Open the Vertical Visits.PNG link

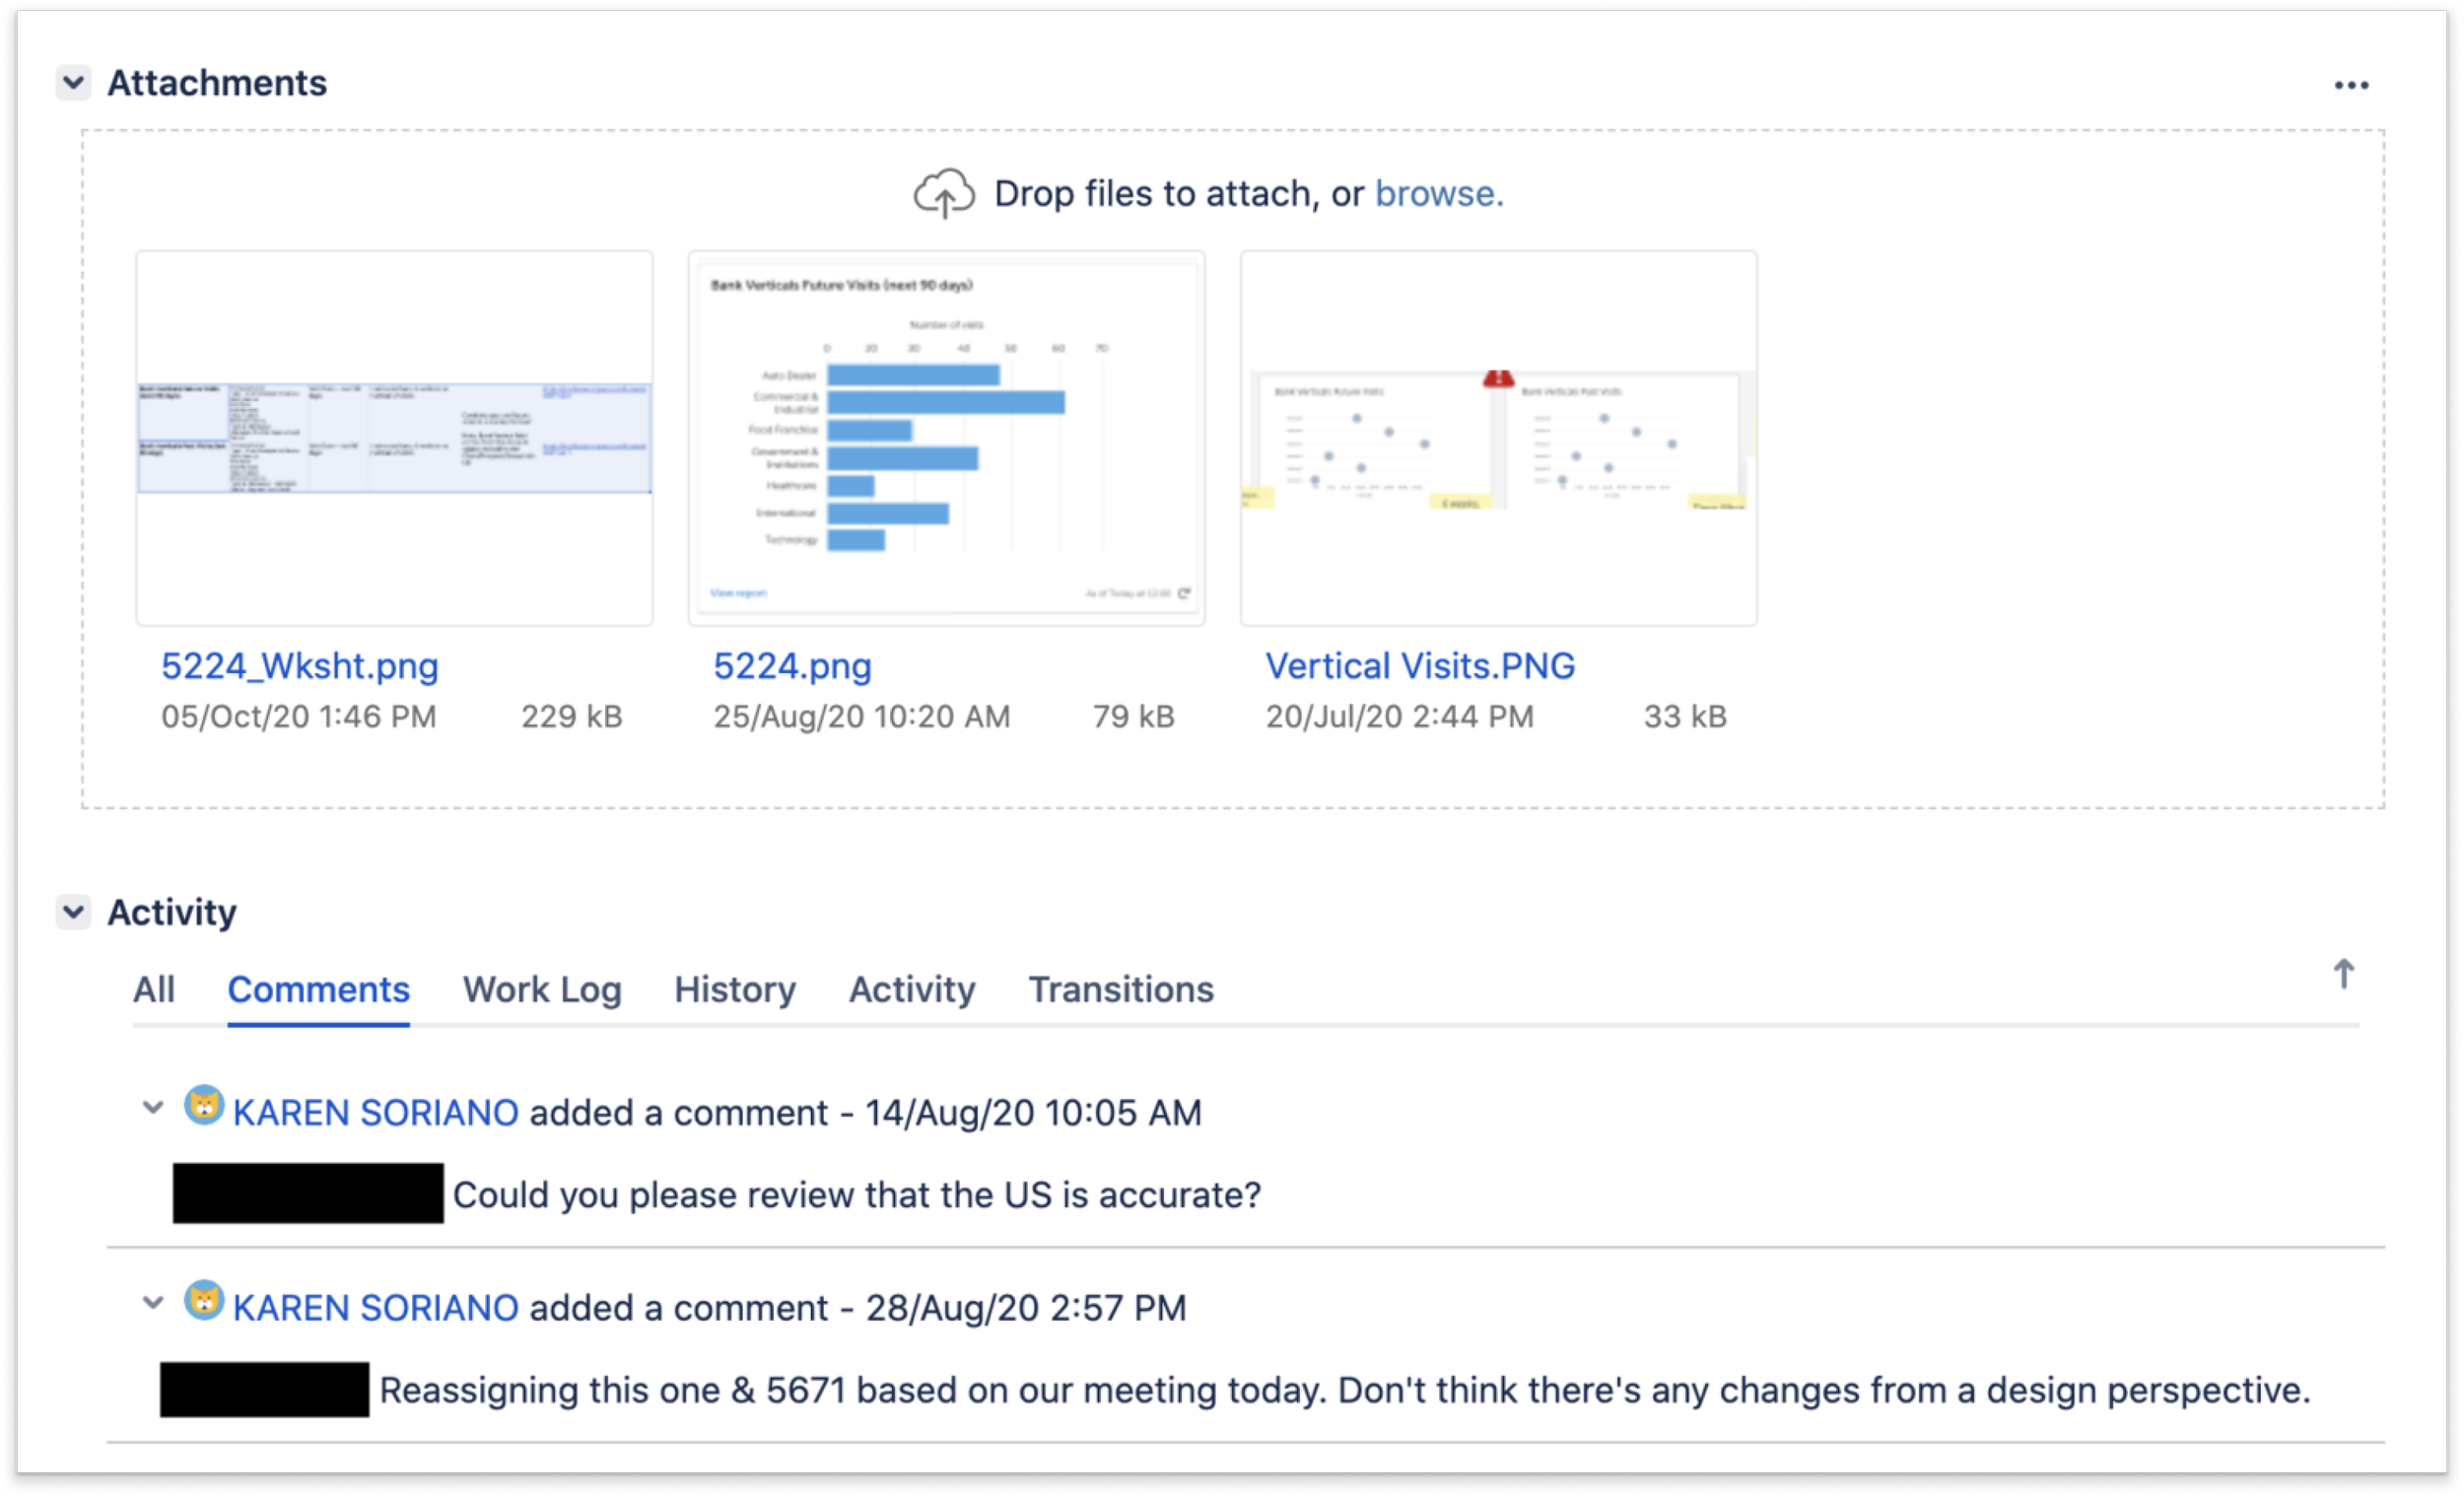click(1420, 666)
